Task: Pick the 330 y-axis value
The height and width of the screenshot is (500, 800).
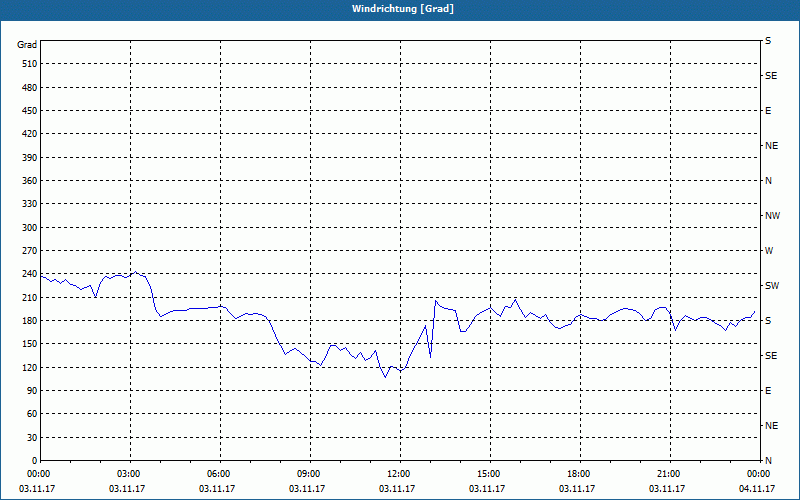Action: click(30, 204)
